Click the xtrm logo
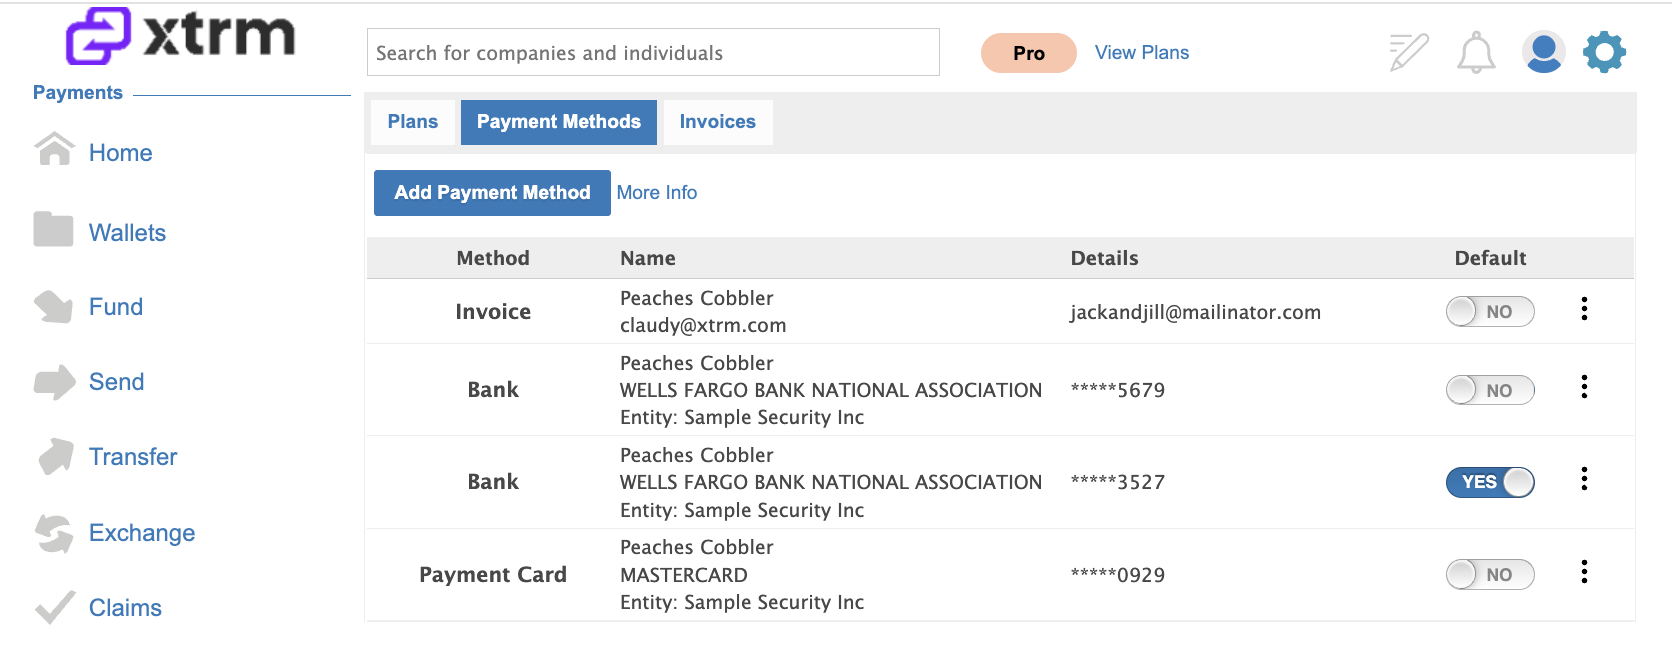 (x=180, y=36)
